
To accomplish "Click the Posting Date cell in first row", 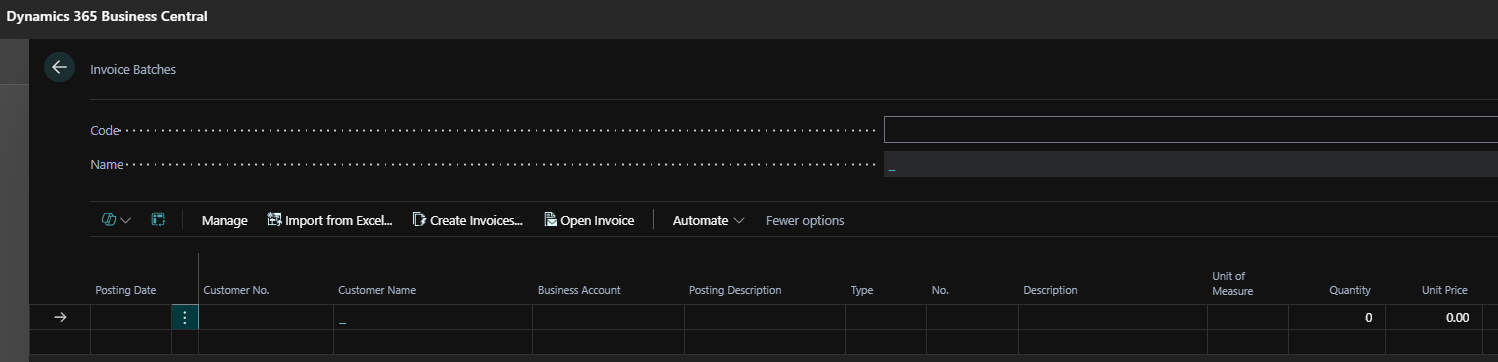I will coord(131,317).
